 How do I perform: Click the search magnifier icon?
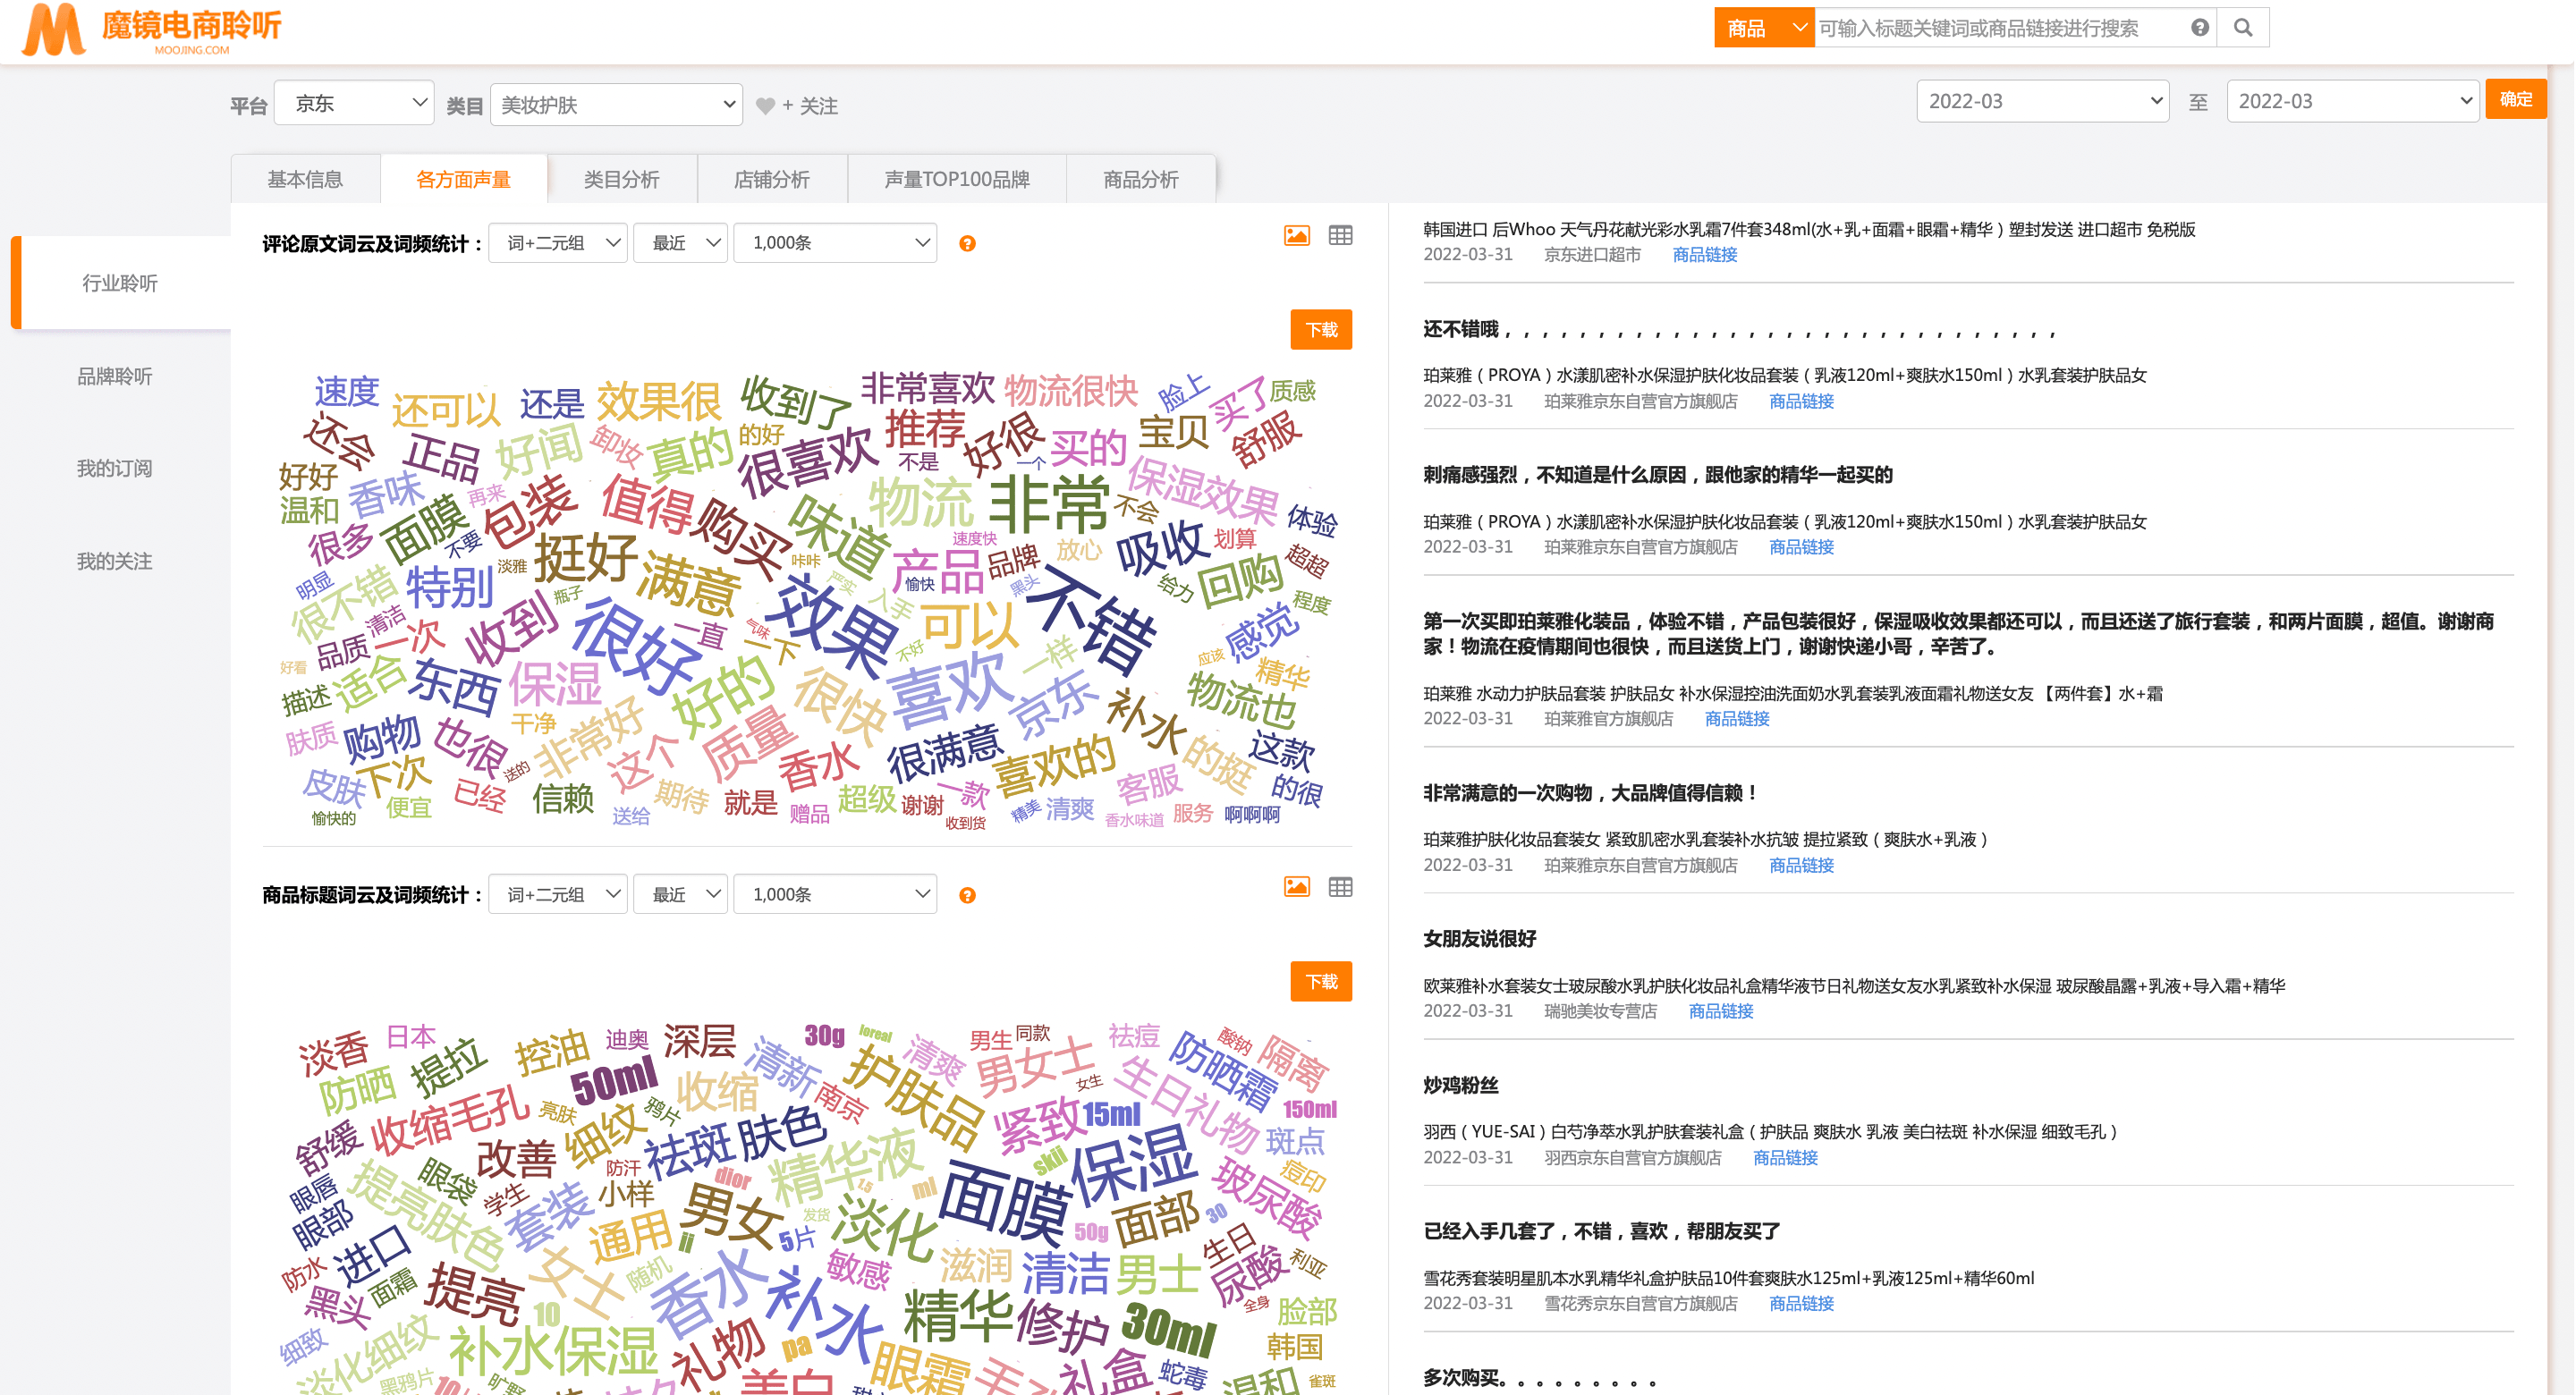(x=2242, y=28)
